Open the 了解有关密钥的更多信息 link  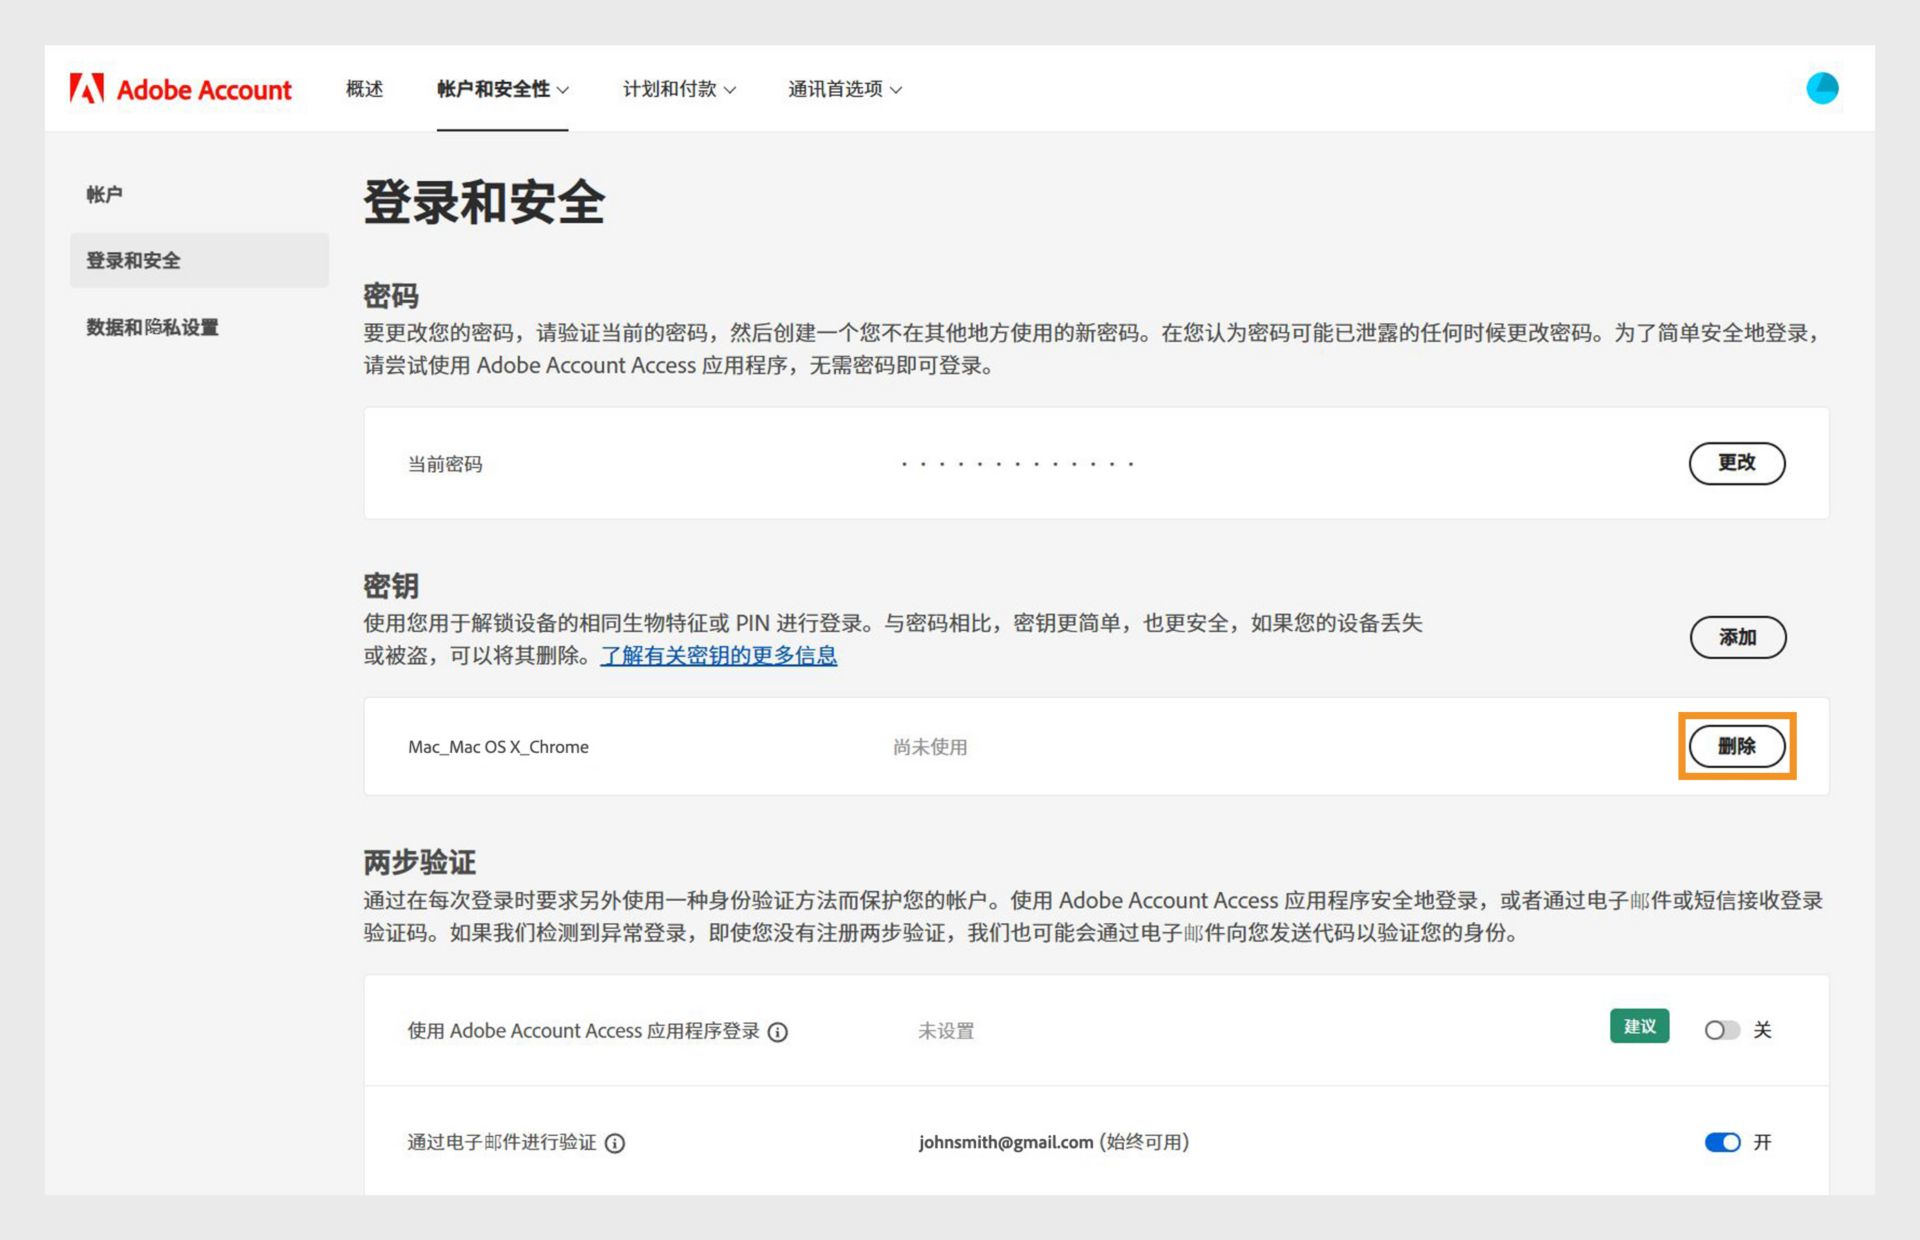pyautogui.click(x=718, y=656)
